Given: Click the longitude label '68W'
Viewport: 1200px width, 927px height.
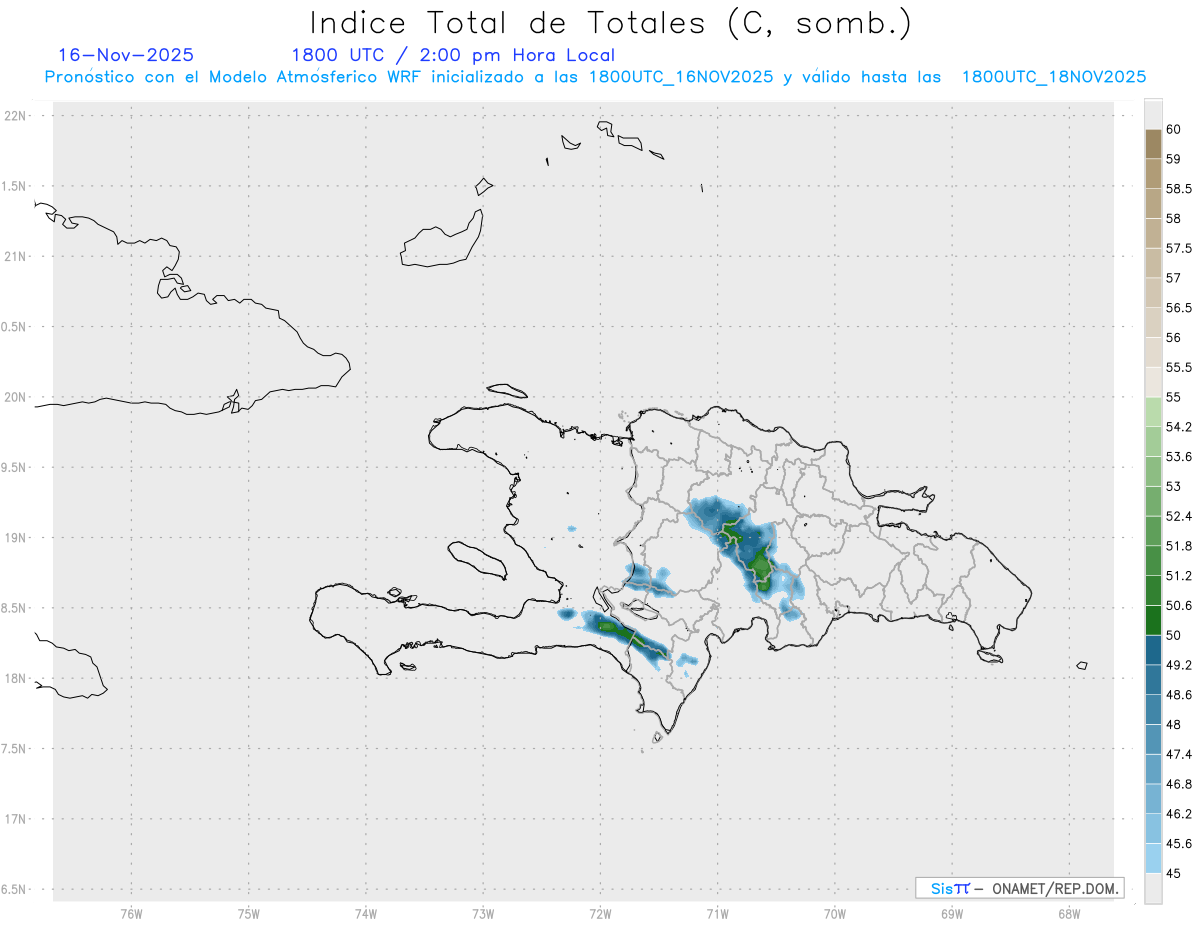Looking at the screenshot, I should point(1069,914).
